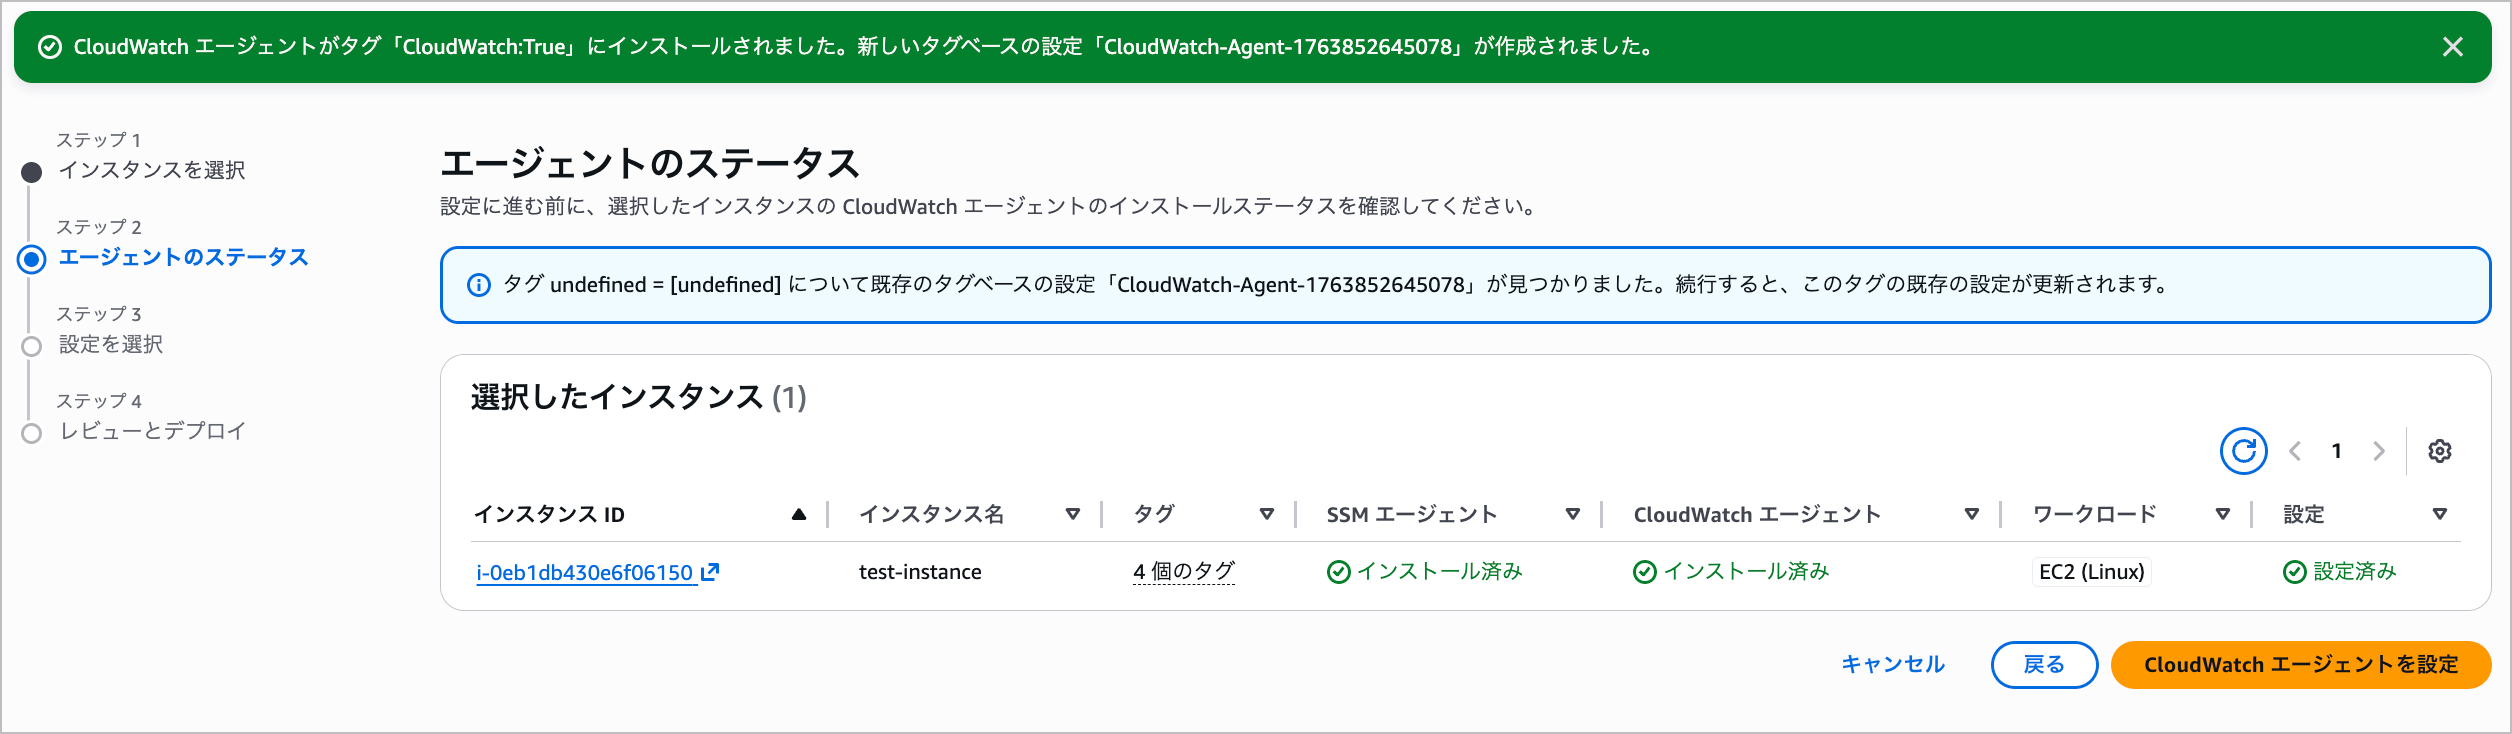
Task: Sort by the CloudWatch エージェント column
Action: pos(1972,514)
